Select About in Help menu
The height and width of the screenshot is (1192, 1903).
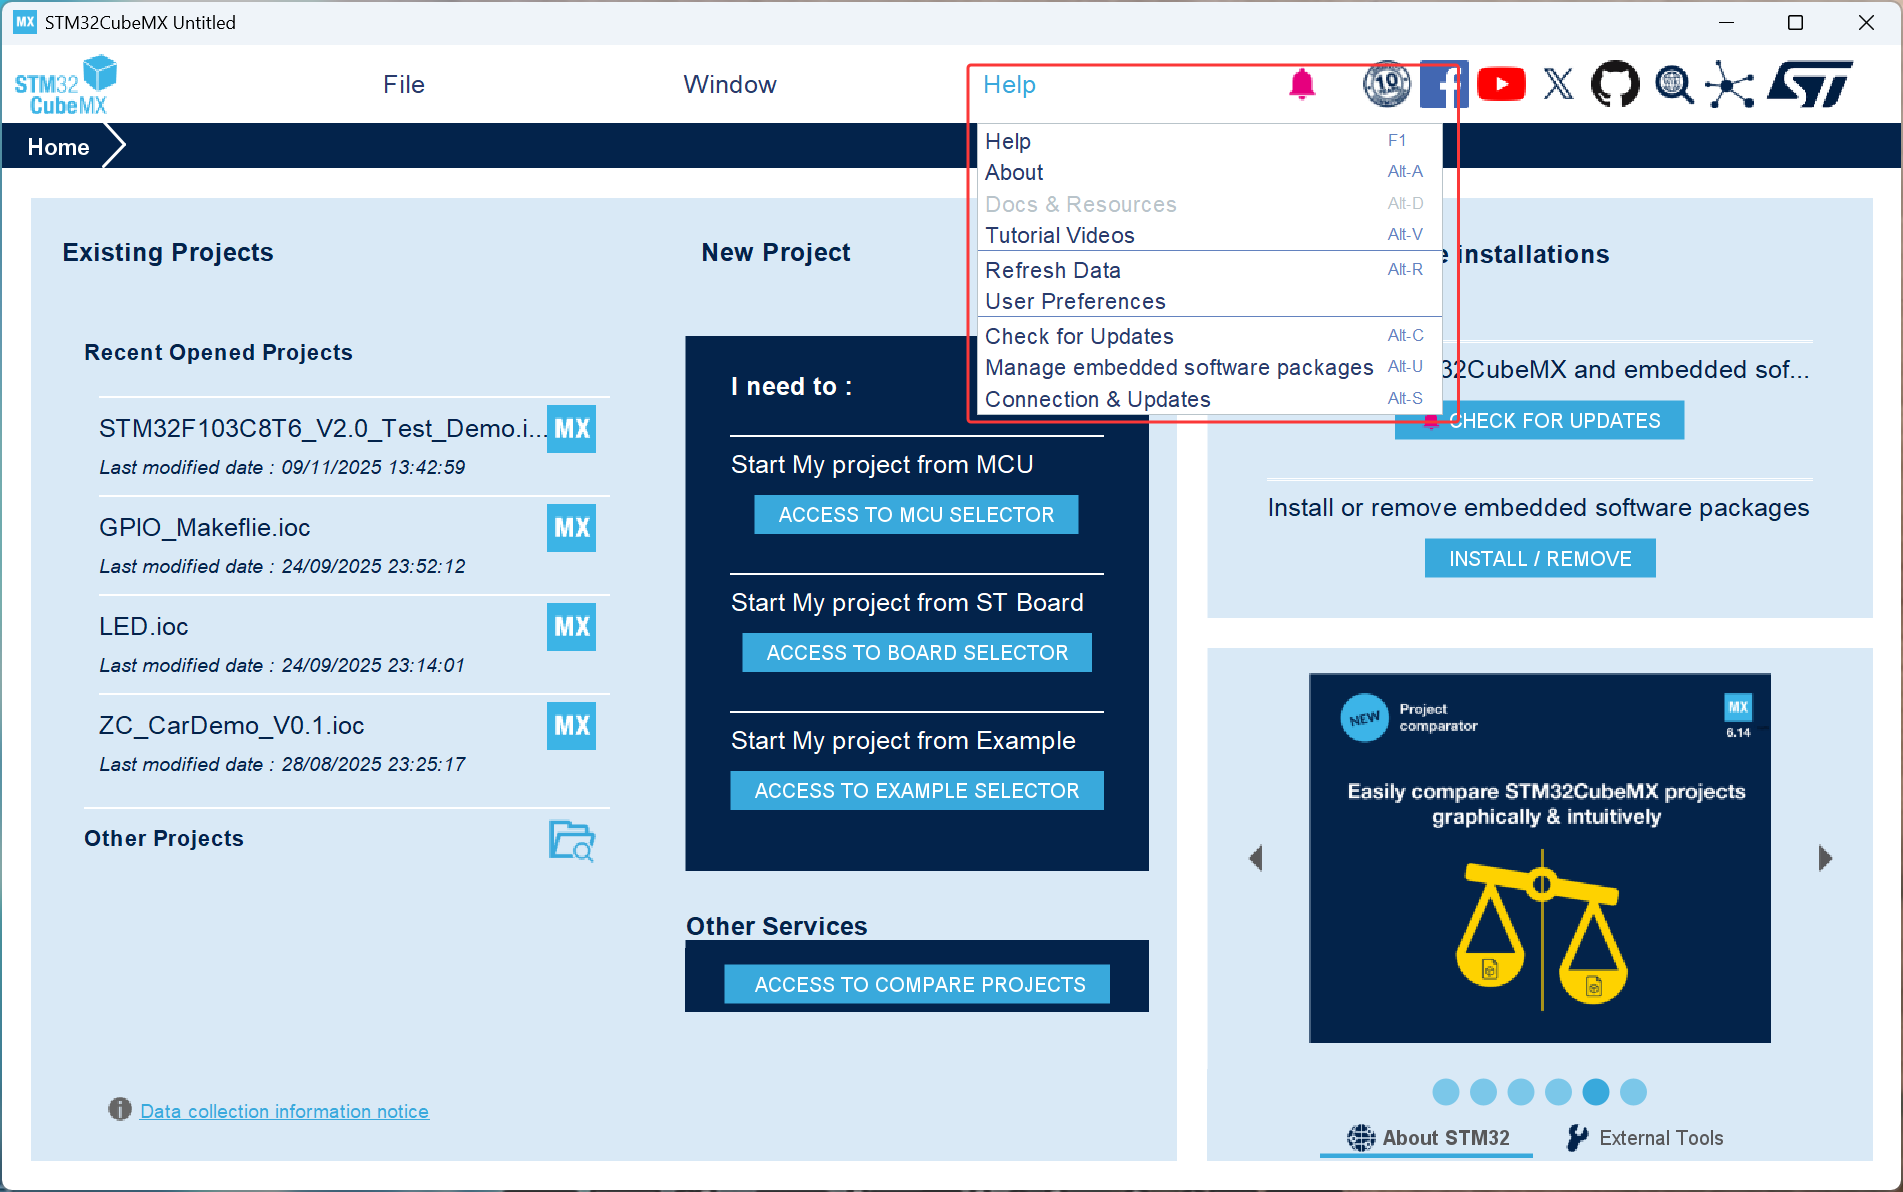1209,172
